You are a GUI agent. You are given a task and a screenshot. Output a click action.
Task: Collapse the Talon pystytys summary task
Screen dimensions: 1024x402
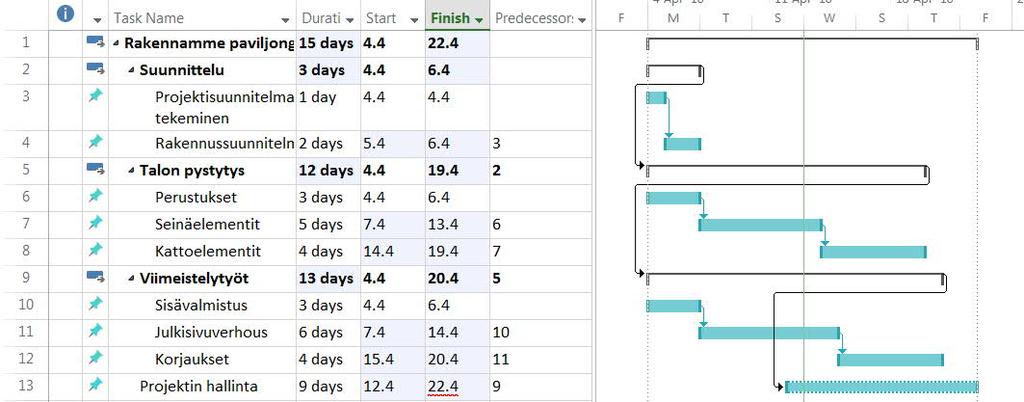coord(132,171)
